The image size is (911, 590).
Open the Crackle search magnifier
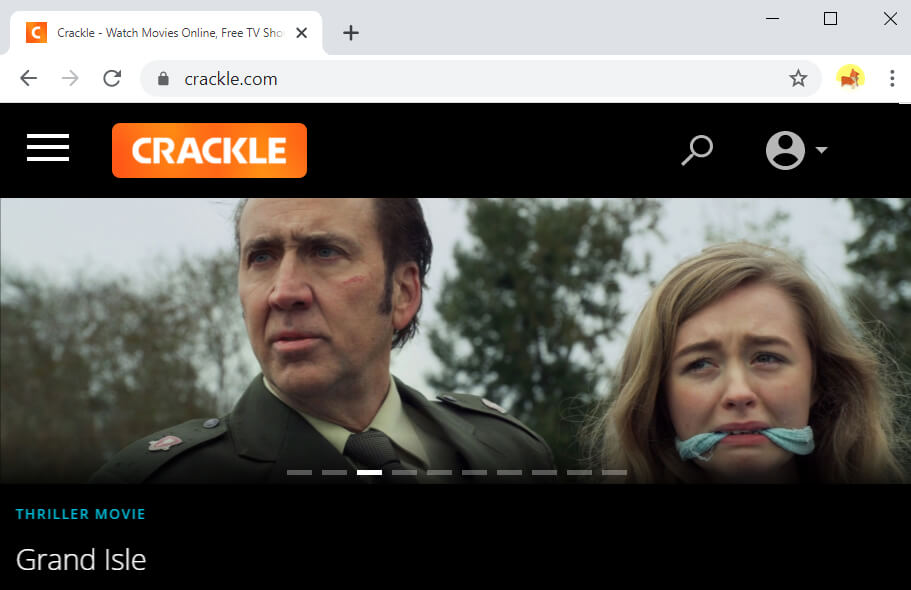pos(697,150)
